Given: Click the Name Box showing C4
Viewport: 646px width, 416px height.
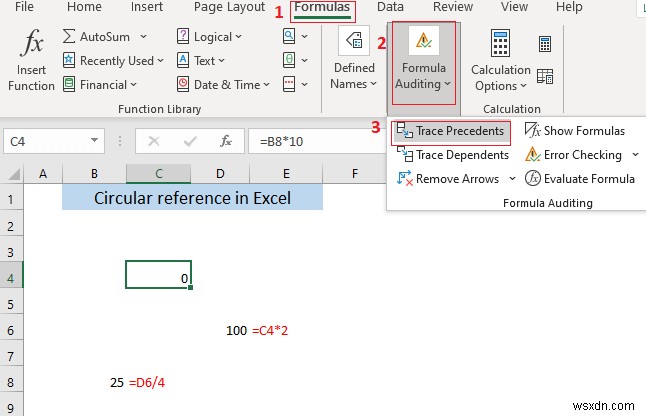Looking at the screenshot, I should point(45,141).
